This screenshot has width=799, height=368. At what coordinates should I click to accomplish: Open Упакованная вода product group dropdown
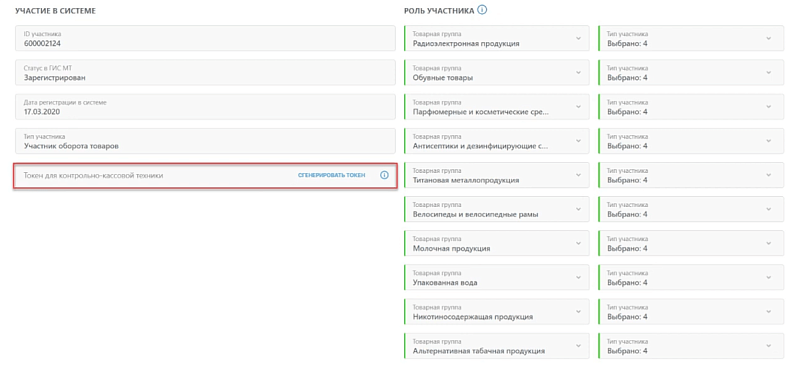point(497,277)
